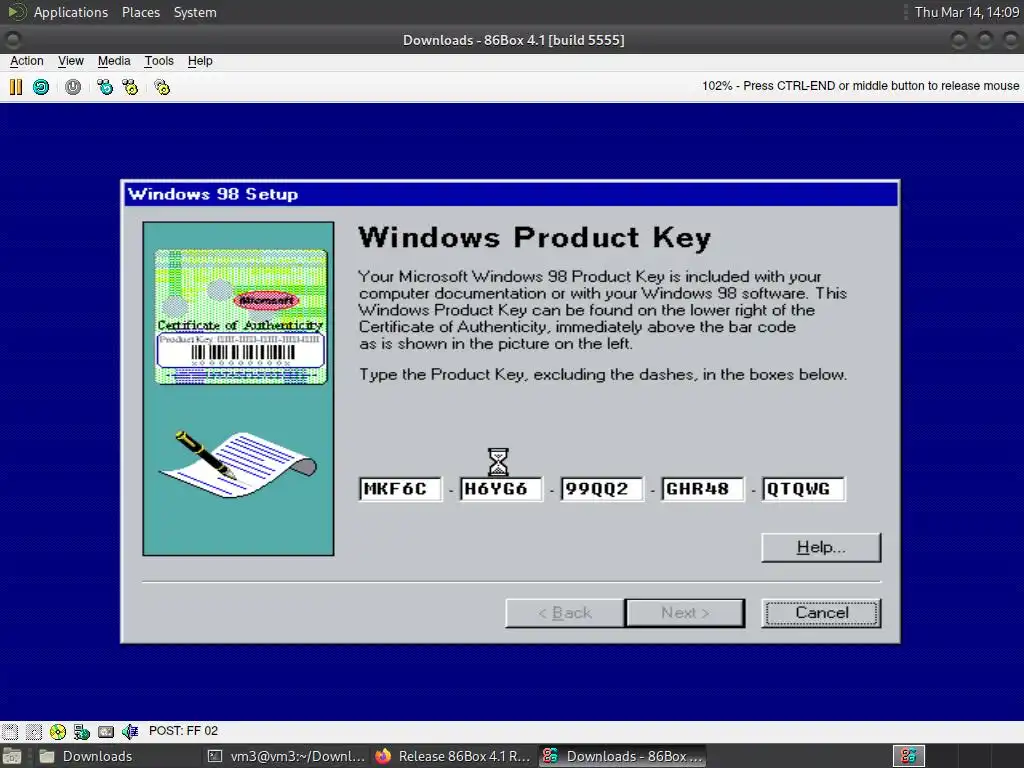Open the View menu
Screen dimensions: 1024x768
(x=71, y=61)
